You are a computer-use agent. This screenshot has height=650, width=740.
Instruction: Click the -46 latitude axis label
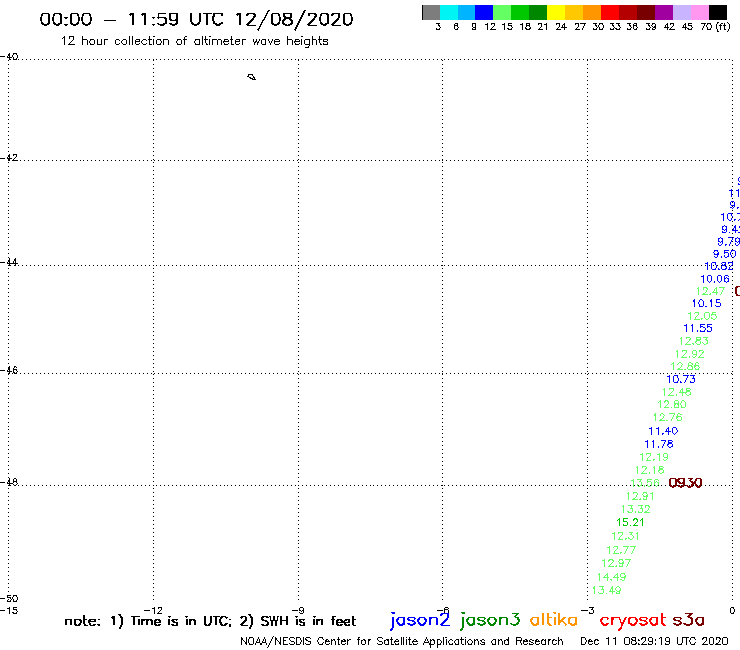click(9, 370)
